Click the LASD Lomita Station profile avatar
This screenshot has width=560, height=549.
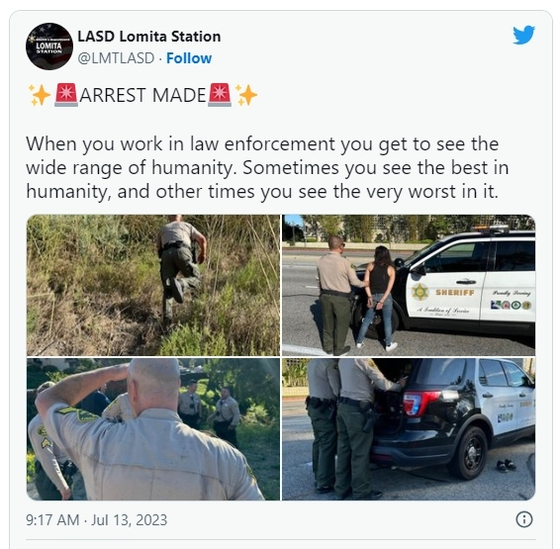[x=49, y=46]
